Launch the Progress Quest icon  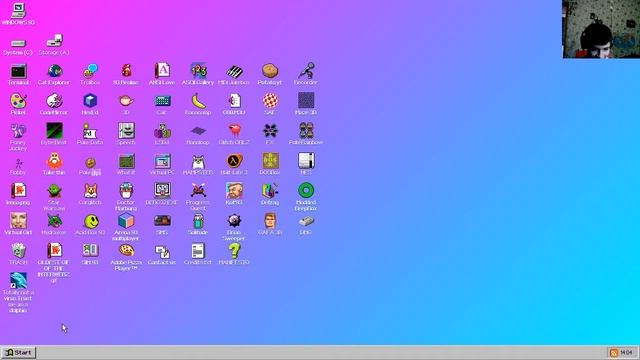tap(198, 191)
